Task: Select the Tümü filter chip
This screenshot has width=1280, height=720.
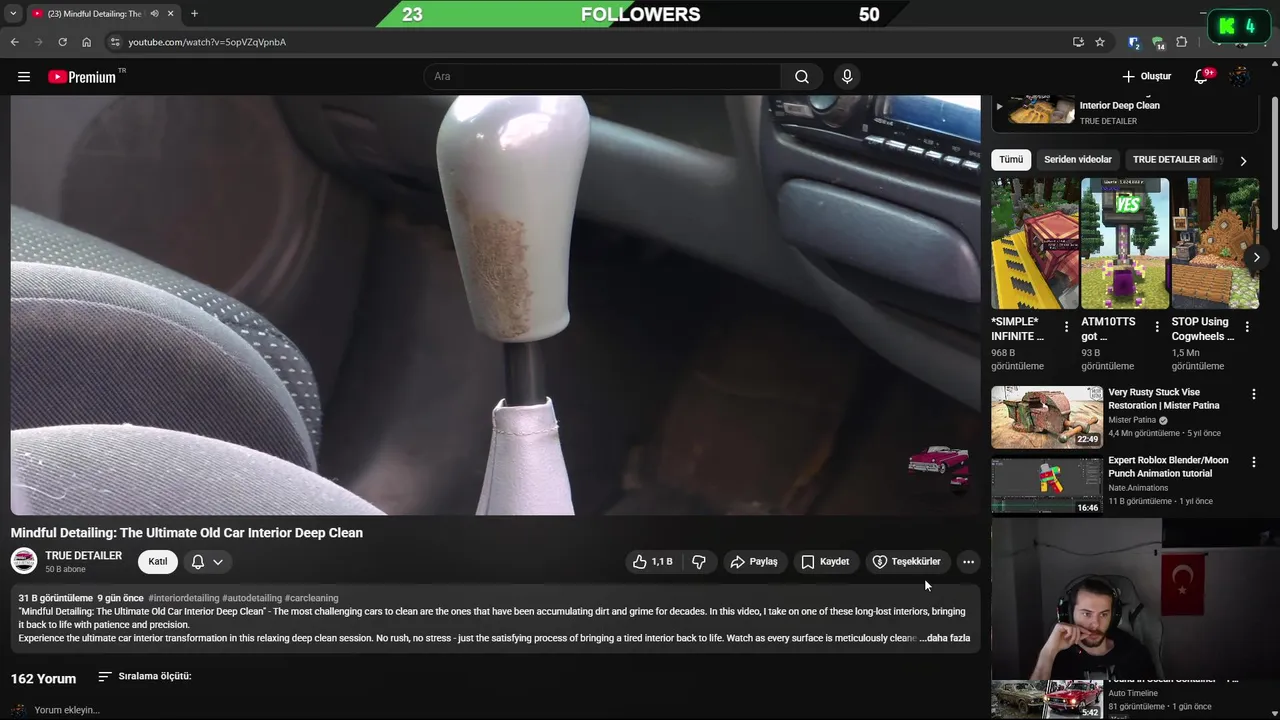Action: (1011, 160)
